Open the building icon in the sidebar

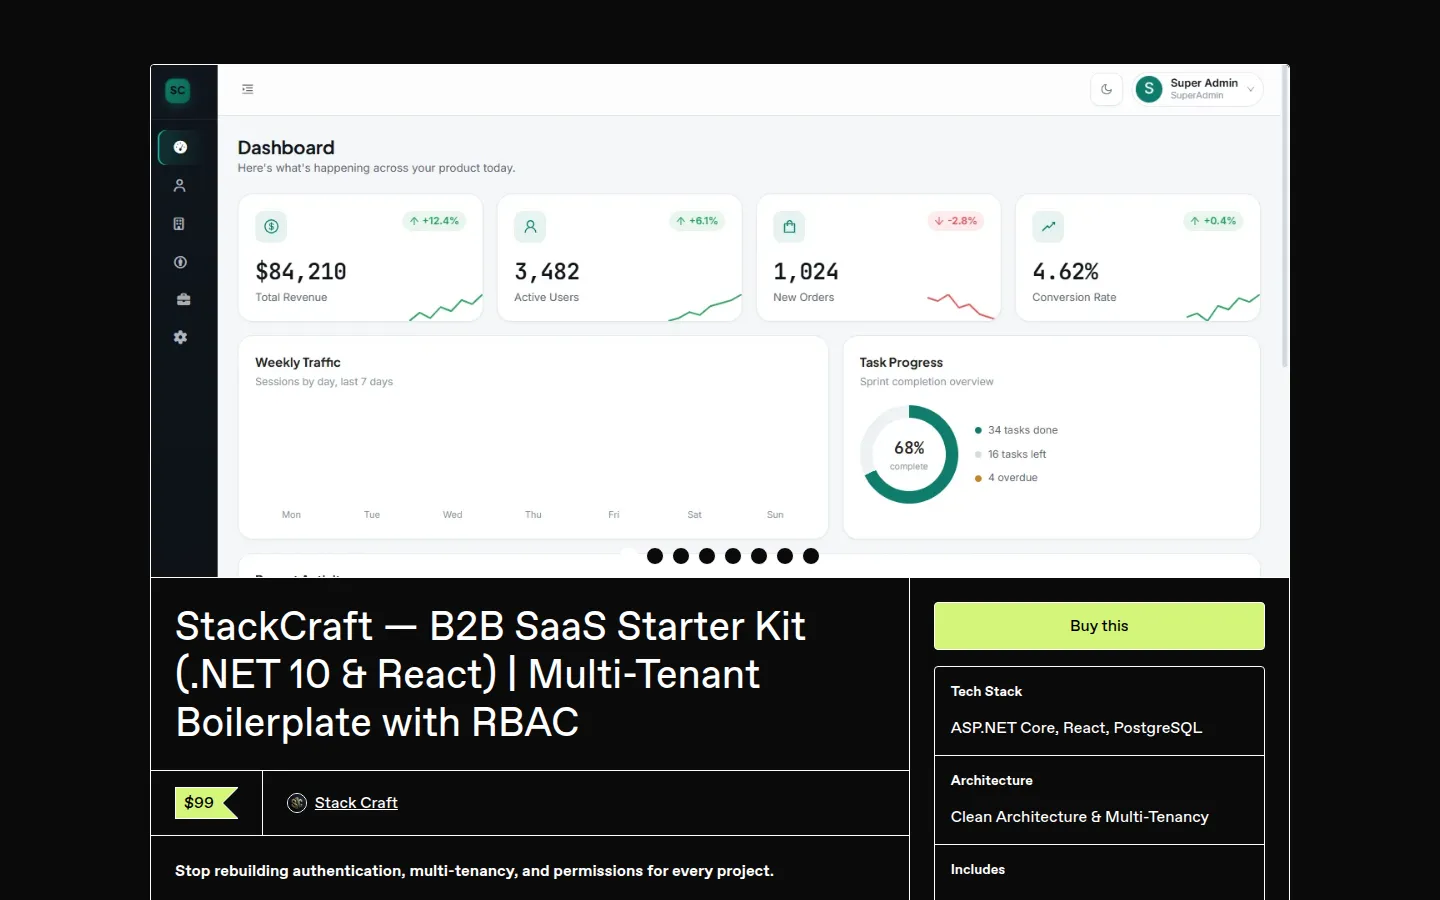(x=180, y=224)
